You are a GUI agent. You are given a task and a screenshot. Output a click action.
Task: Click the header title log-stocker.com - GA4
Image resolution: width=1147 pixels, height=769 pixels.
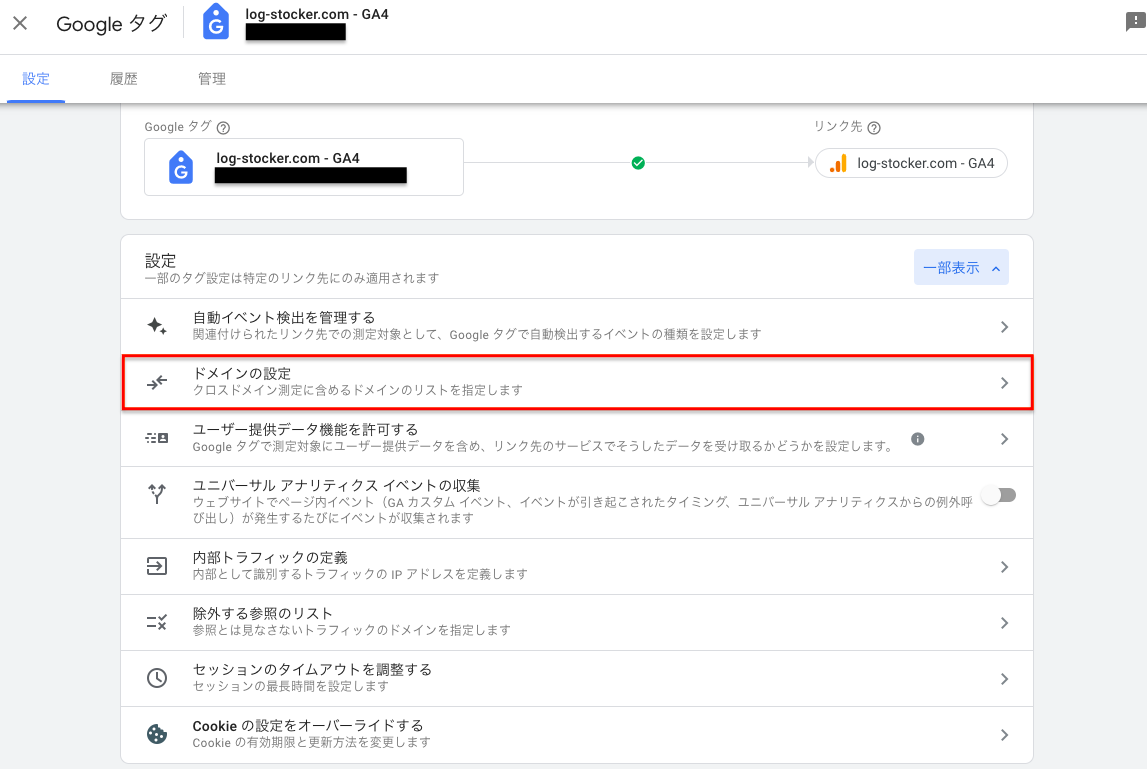pyautogui.click(x=317, y=15)
